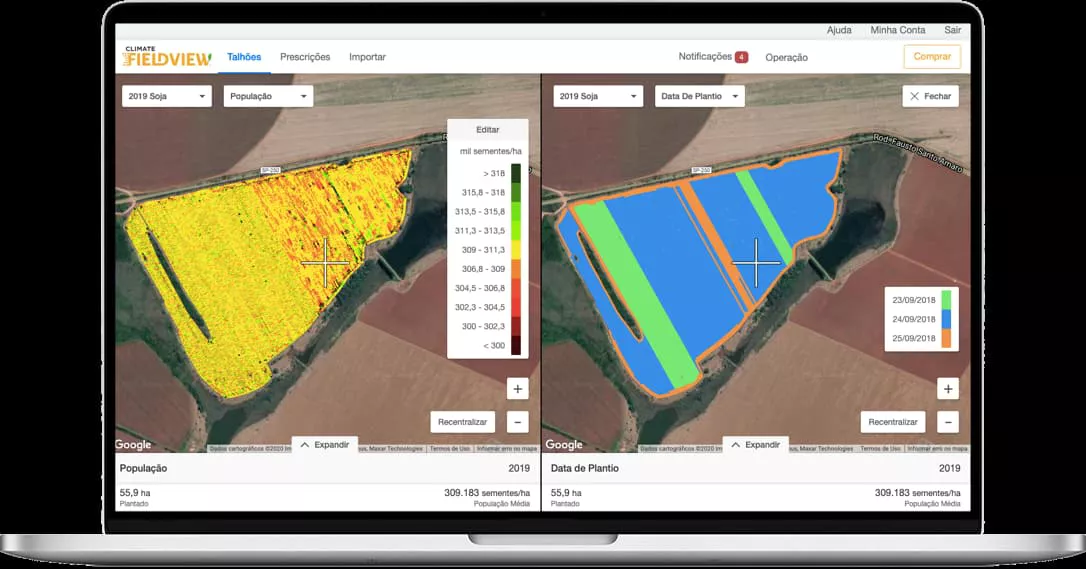
Task: Zoom out on the right planting date map
Action: click(948, 422)
